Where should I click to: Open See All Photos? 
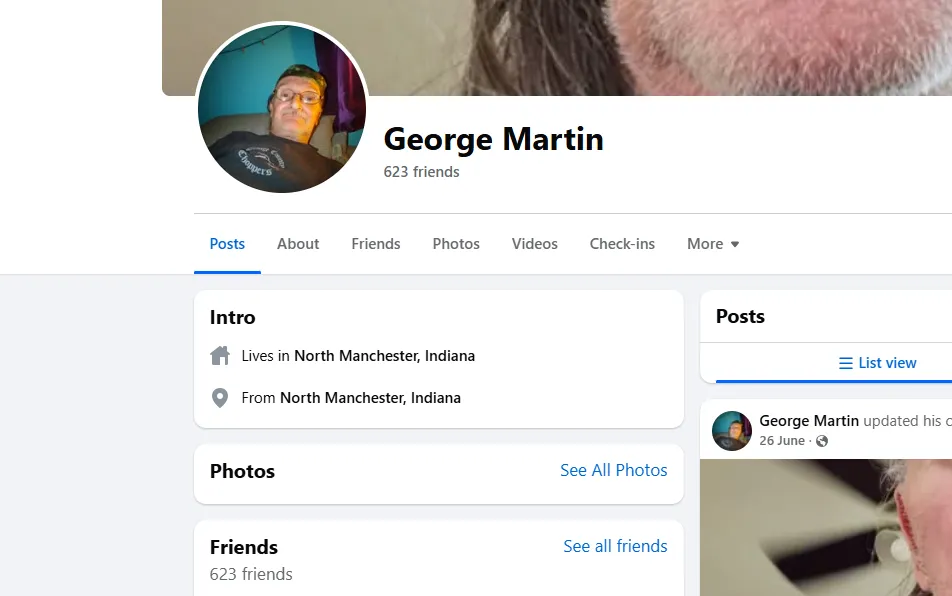point(613,470)
